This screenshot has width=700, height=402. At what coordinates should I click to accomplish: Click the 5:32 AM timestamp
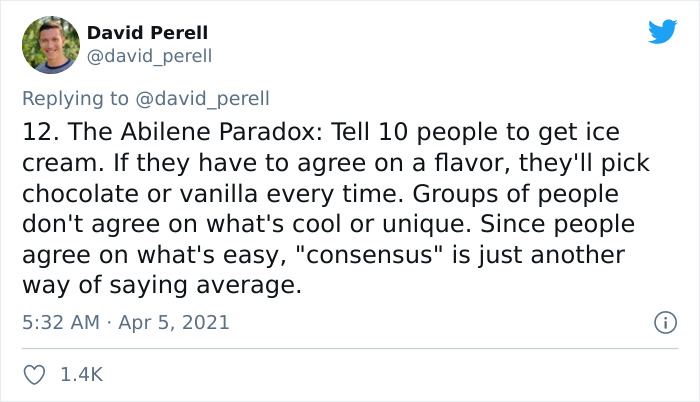tap(61, 322)
